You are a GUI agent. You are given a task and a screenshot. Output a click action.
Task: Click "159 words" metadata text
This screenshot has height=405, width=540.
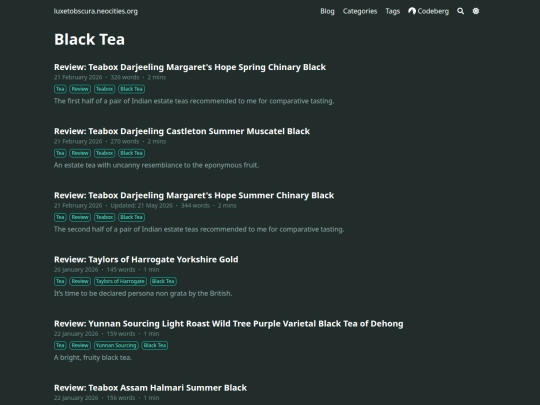121,334
